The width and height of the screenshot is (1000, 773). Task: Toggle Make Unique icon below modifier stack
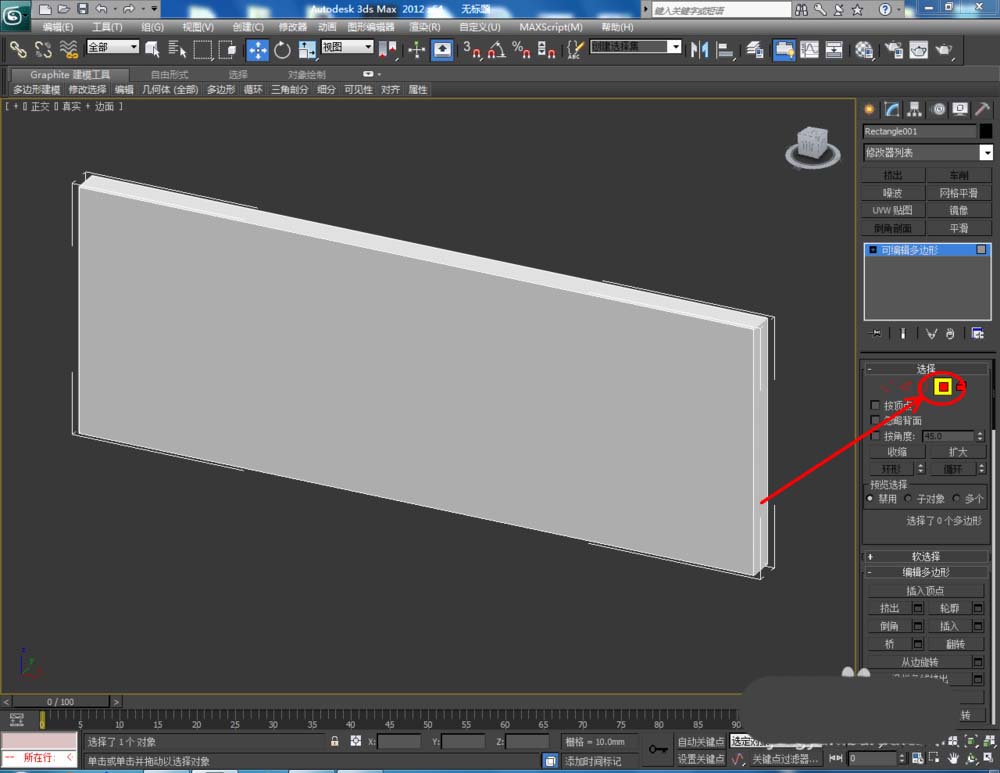(932, 333)
